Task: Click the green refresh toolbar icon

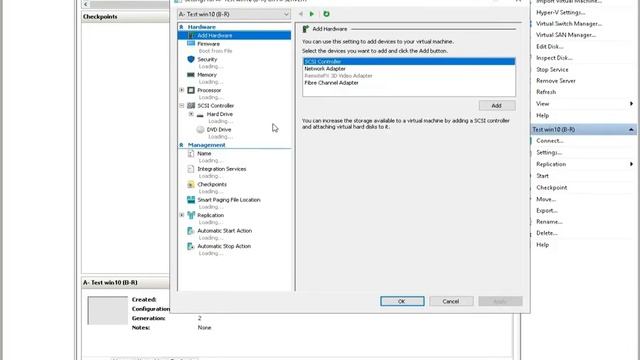Action: tap(326, 14)
